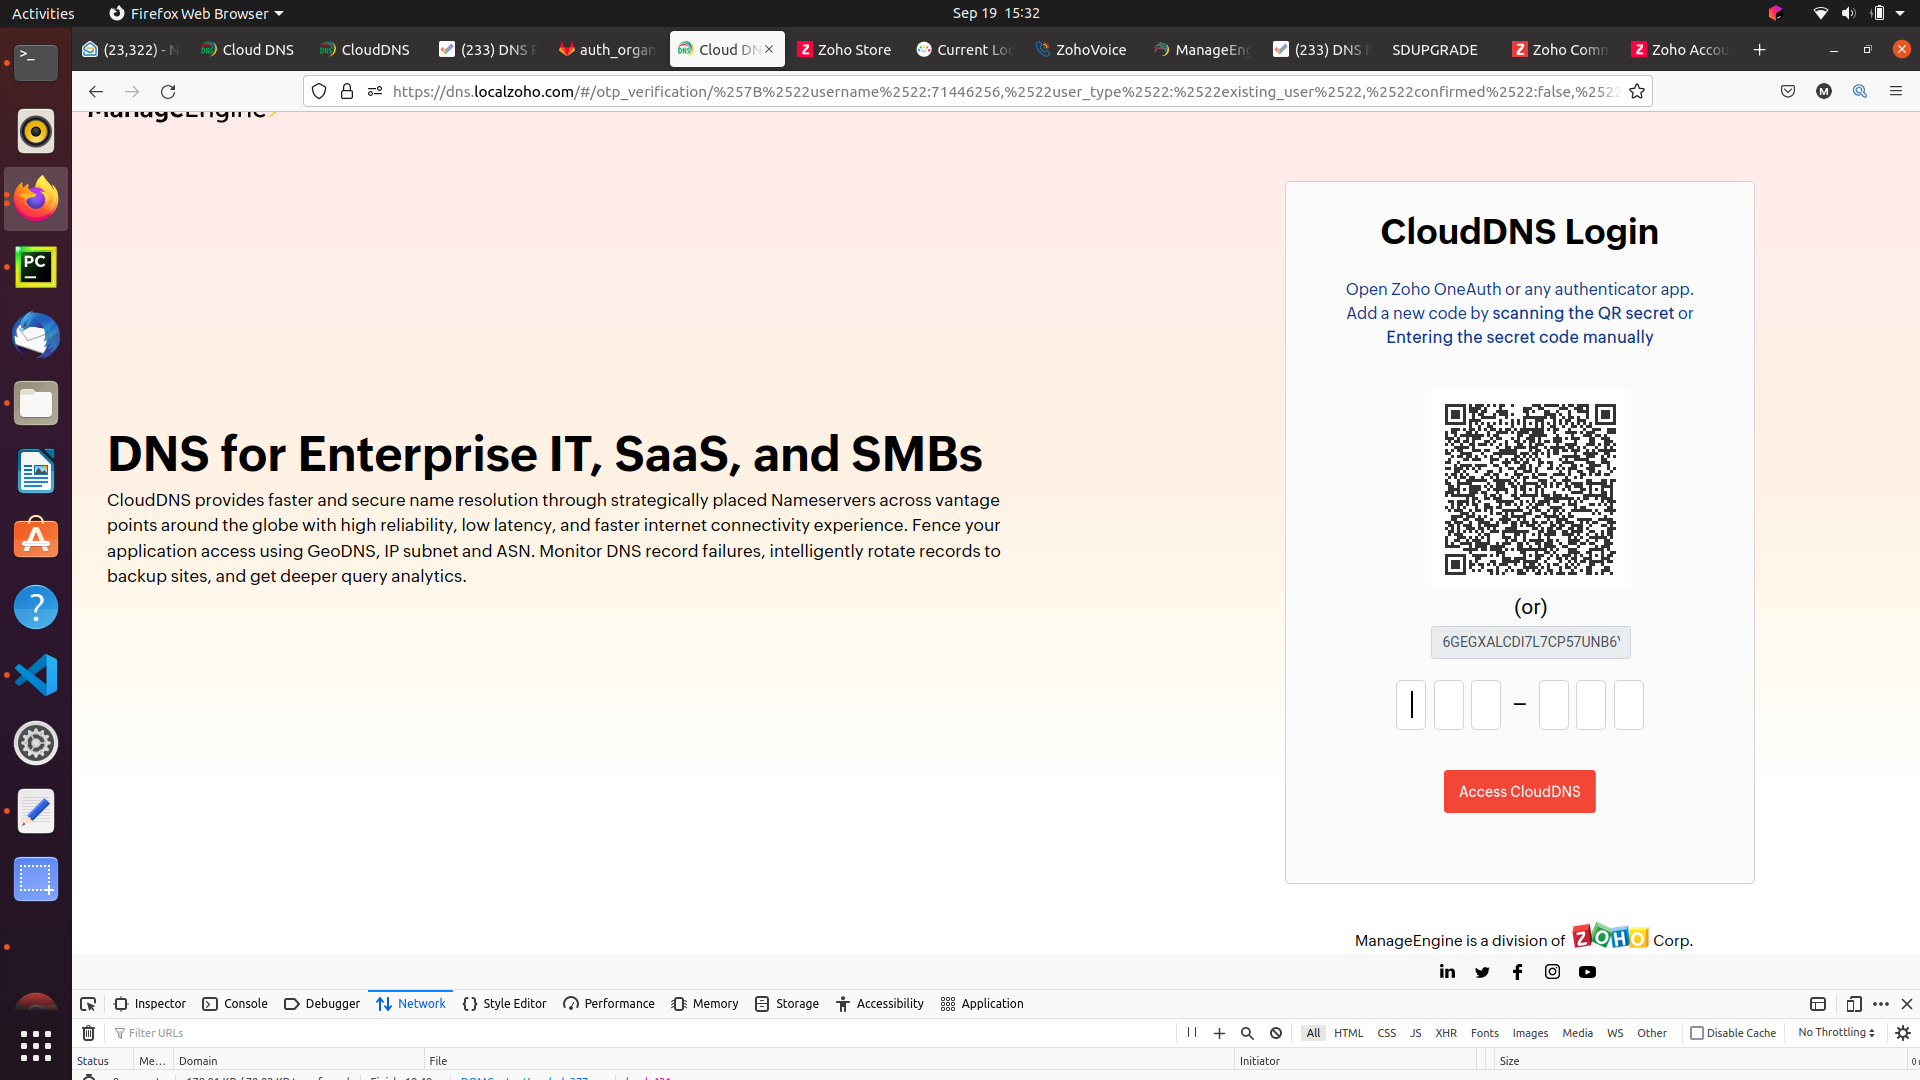Switch to the Console devtools tab
The height and width of the screenshot is (1080, 1920).
pyautogui.click(x=235, y=1004)
